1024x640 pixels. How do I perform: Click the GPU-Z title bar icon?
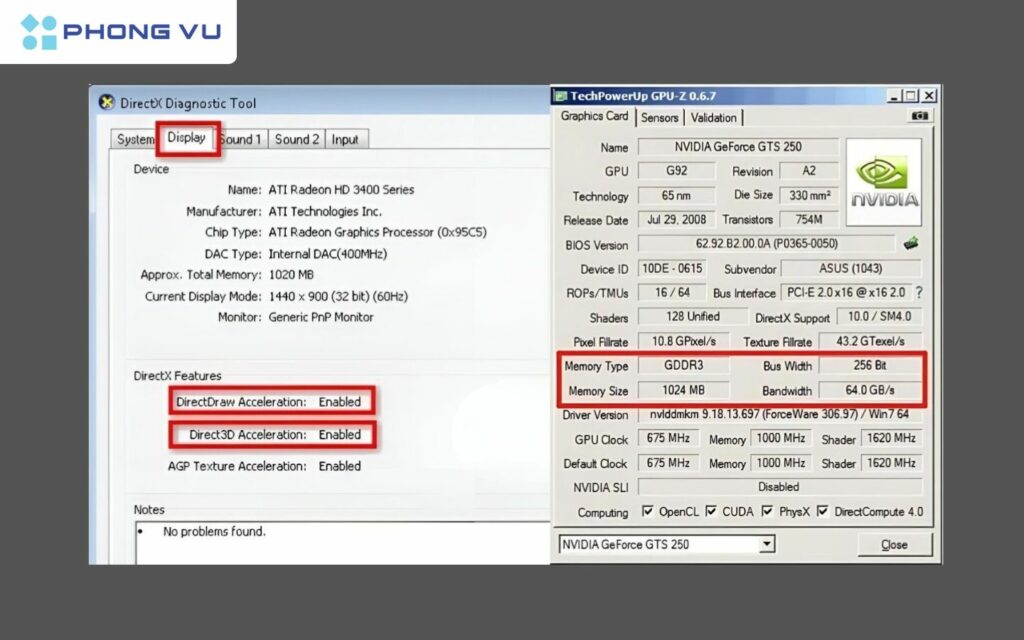pos(561,95)
